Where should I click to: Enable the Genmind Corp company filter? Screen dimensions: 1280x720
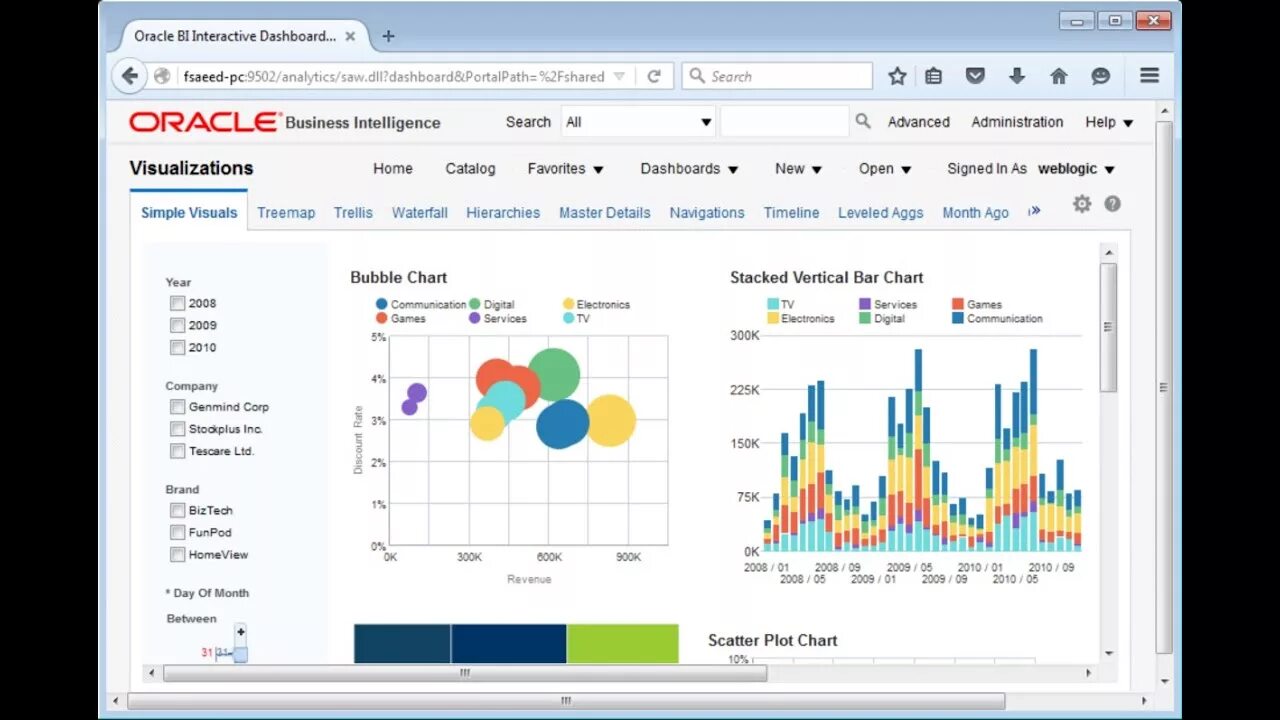click(177, 407)
